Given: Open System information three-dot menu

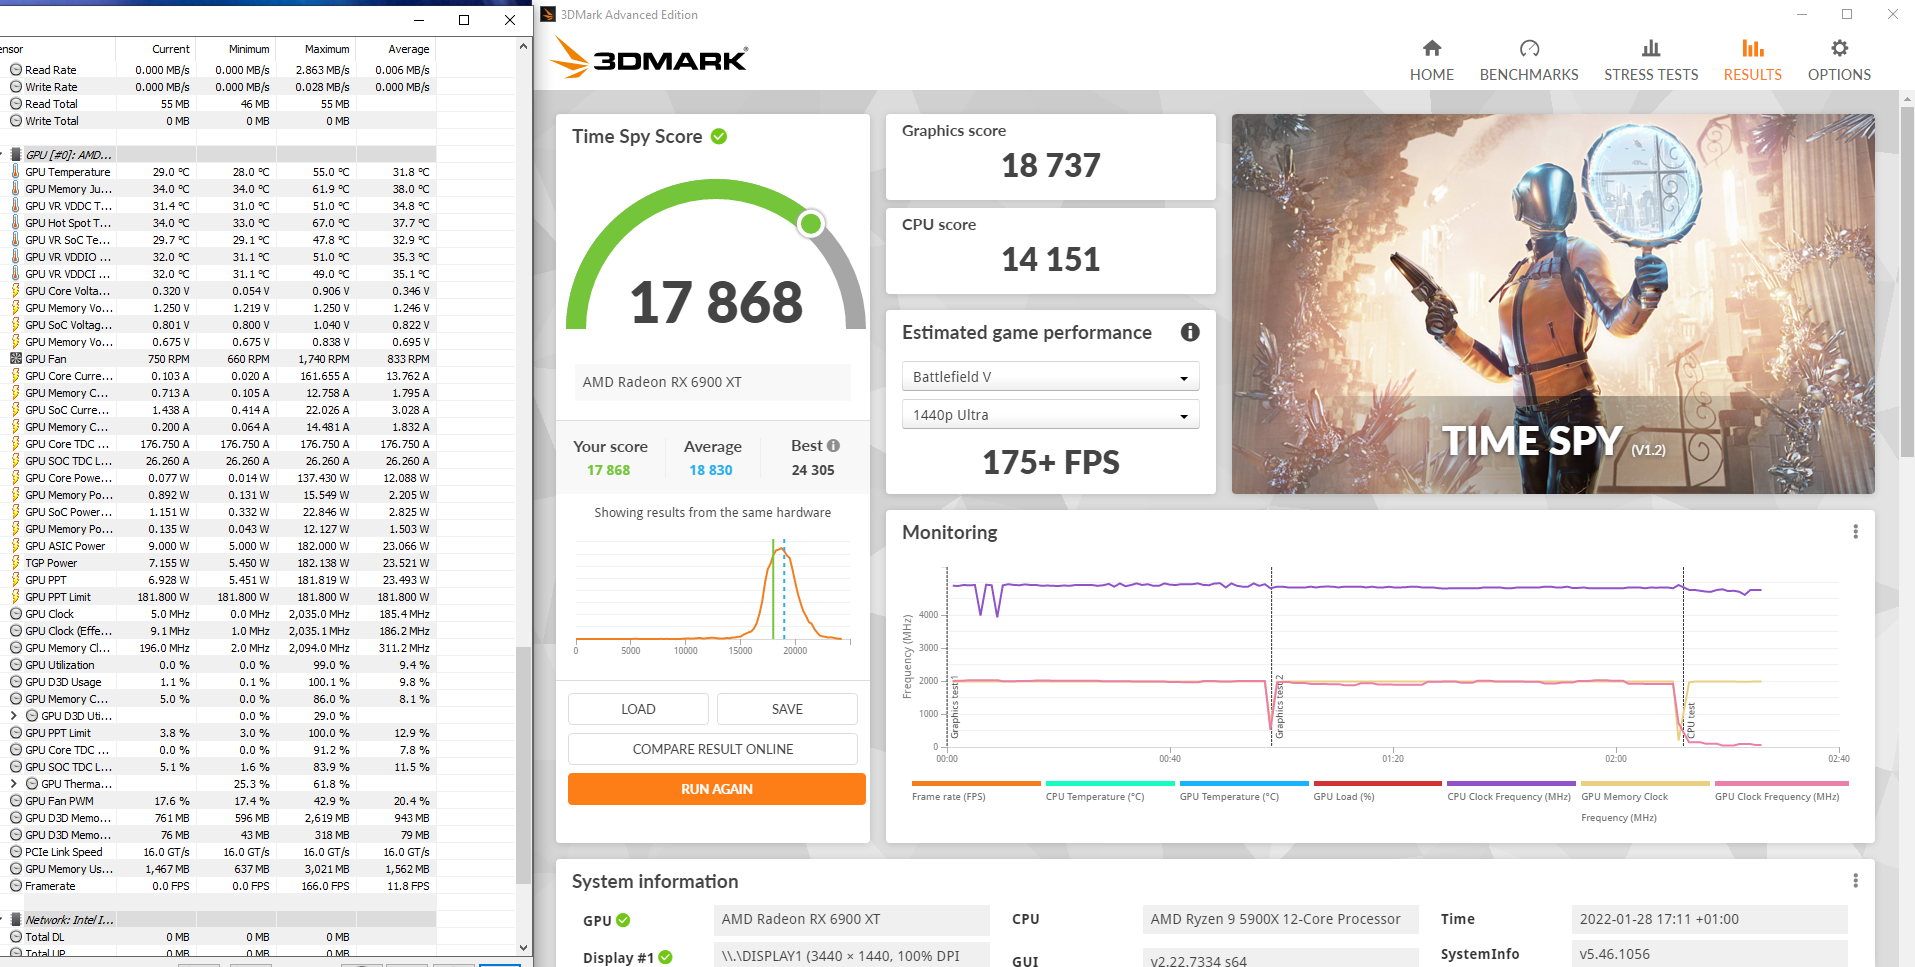Looking at the screenshot, I should 1855,881.
